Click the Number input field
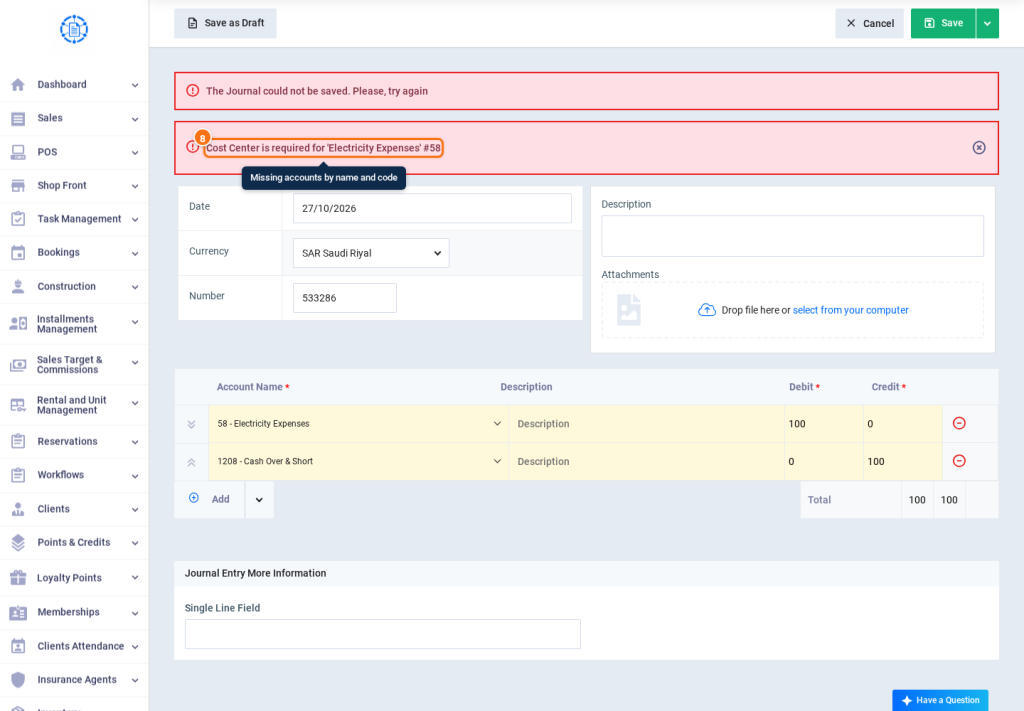This screenshot has height=711, width=1024. click(345, 298)
